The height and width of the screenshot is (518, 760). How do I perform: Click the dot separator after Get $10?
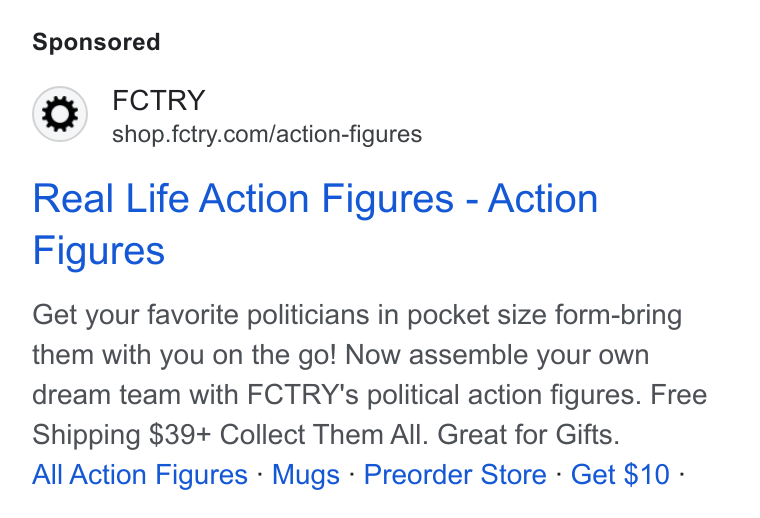[x=681, y=474]
